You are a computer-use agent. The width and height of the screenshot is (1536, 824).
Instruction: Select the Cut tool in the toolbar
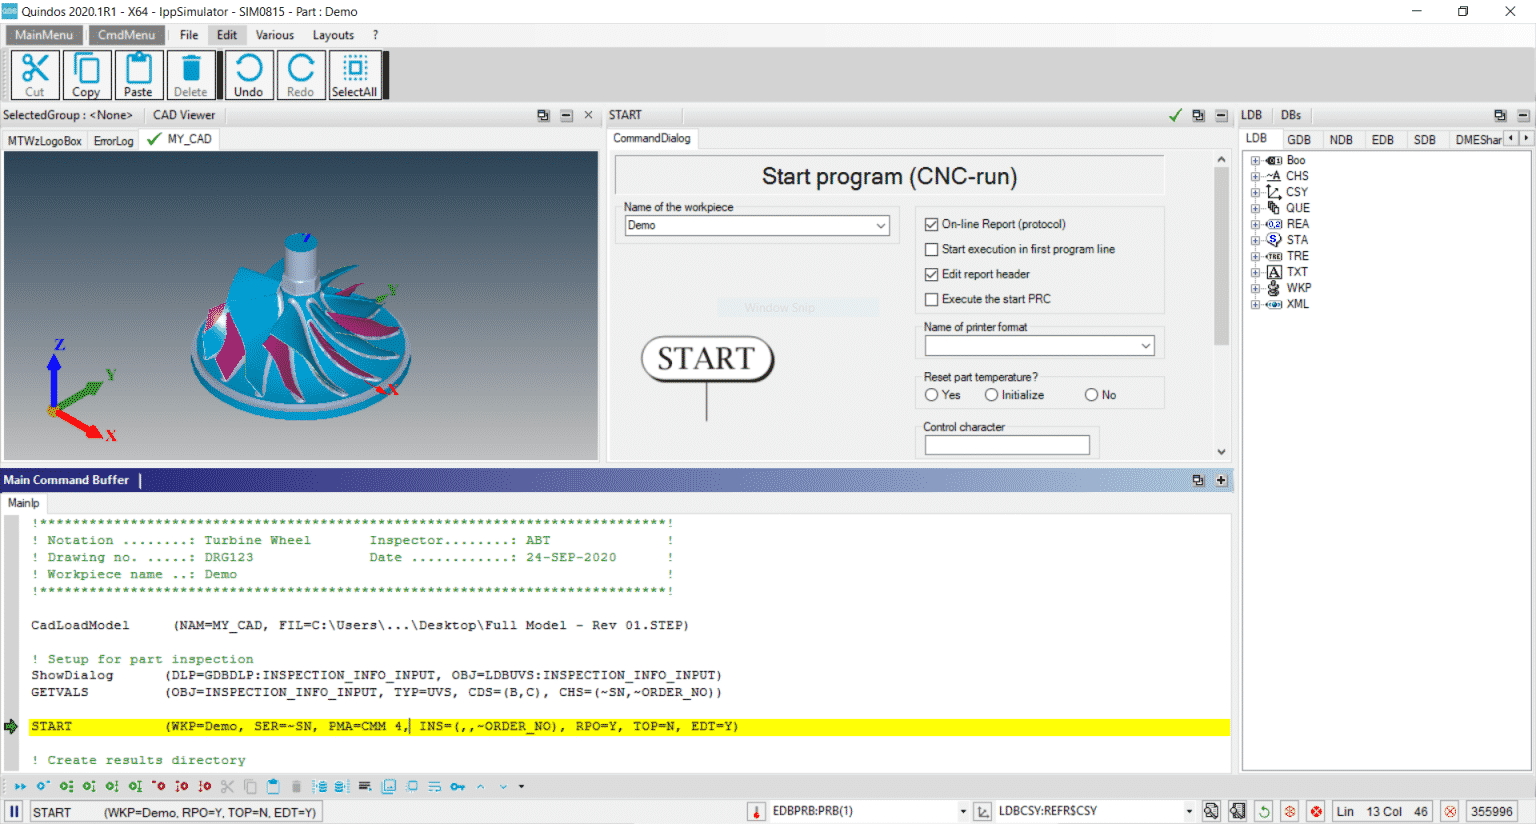[35, 74]
